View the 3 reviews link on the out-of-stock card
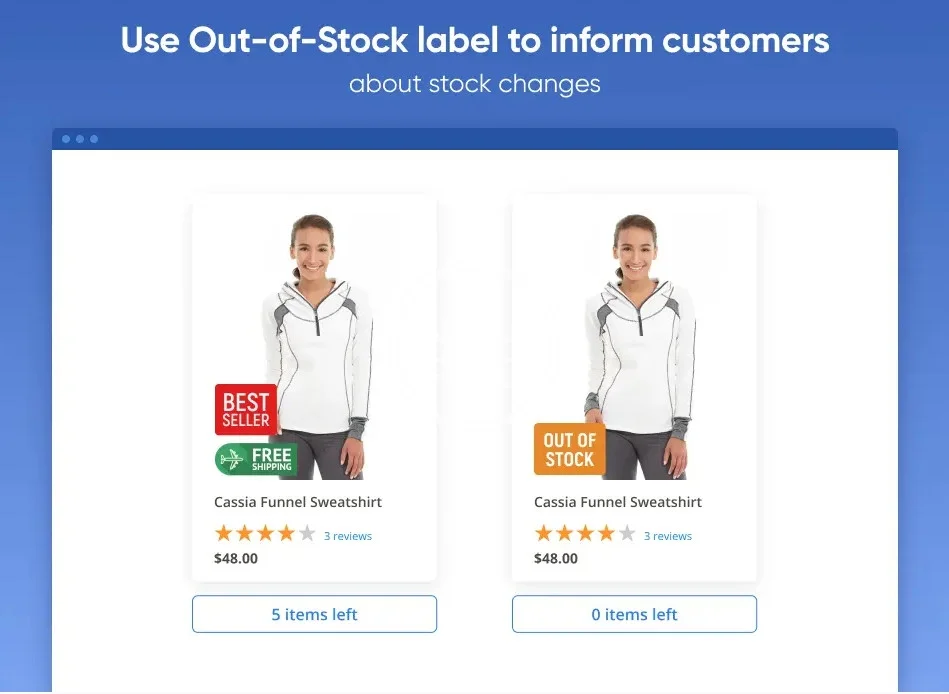The height and width of the screenshot is (694, 949). click(x=668, y=536)
